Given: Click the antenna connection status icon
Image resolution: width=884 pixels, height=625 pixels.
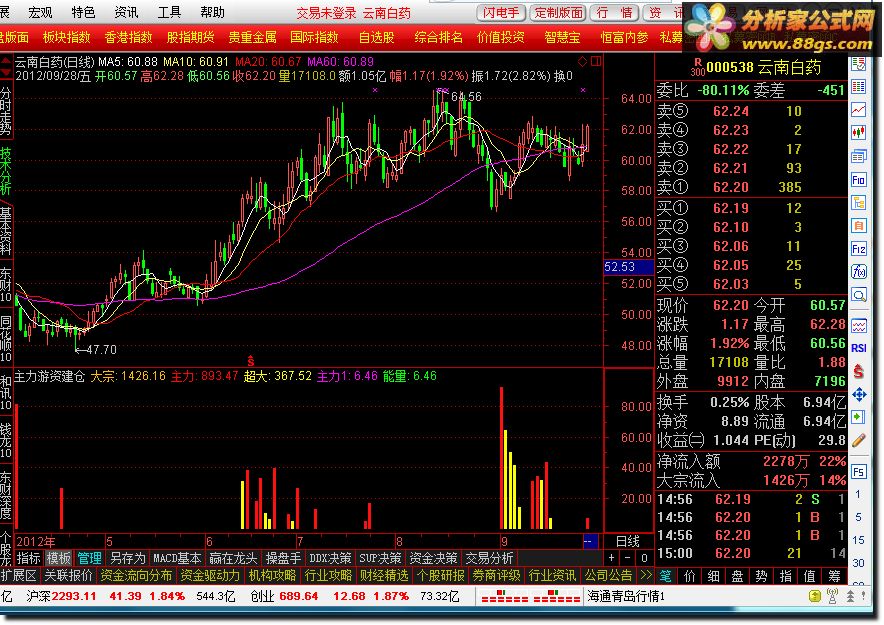Looking at the screenshot, I should pyautogui.click(x=832, y=596).
